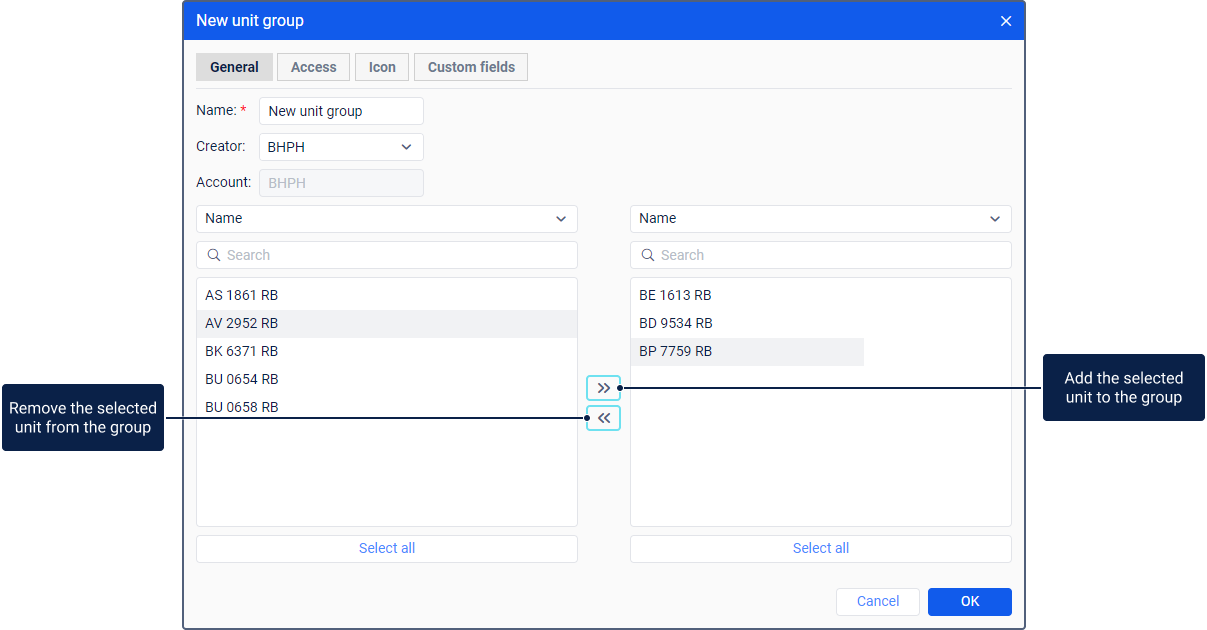
Task: Select unit BU 0654 RB
Action: click(387, 380)
